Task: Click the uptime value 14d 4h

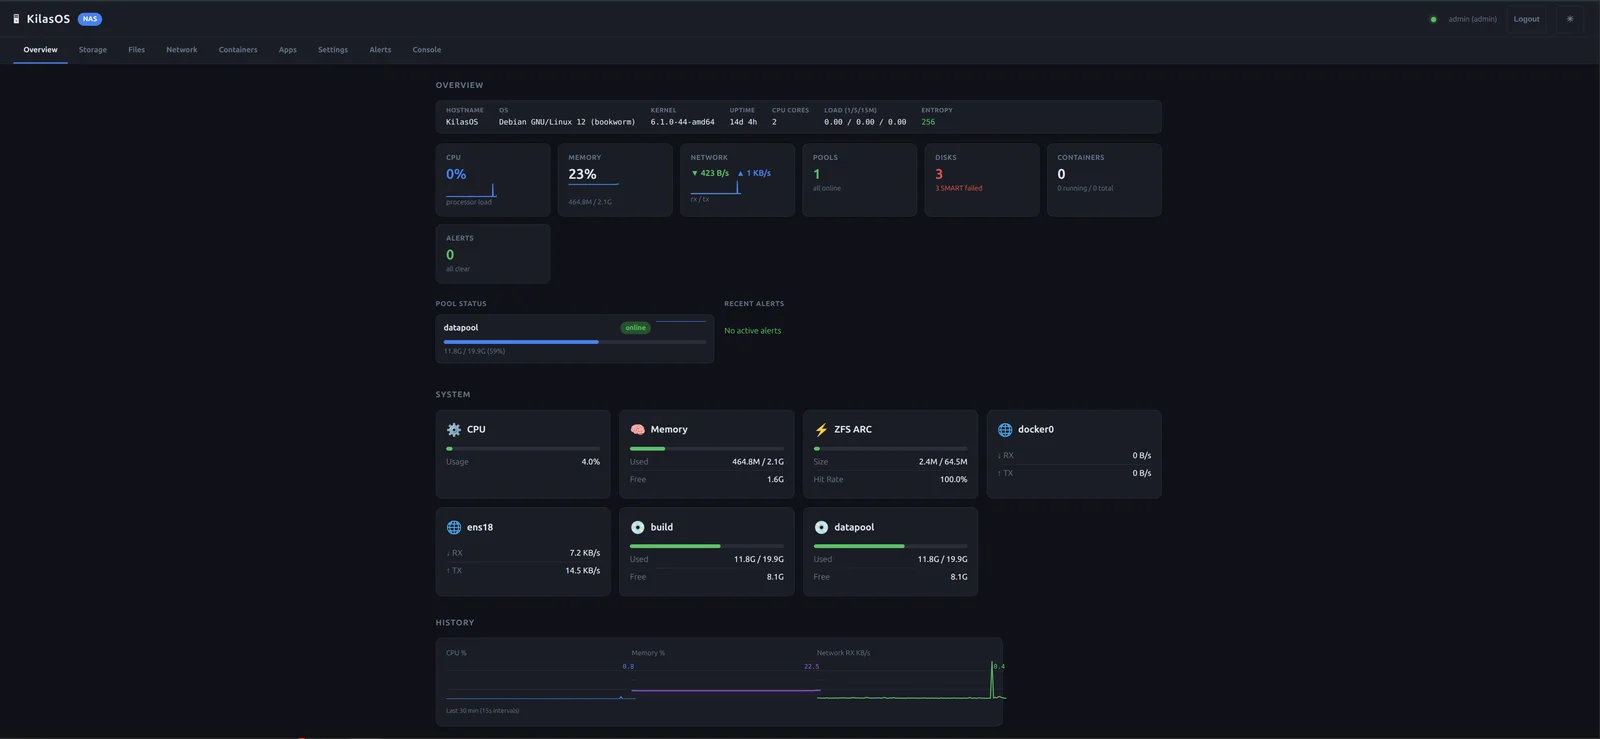Action: point(743,122)
